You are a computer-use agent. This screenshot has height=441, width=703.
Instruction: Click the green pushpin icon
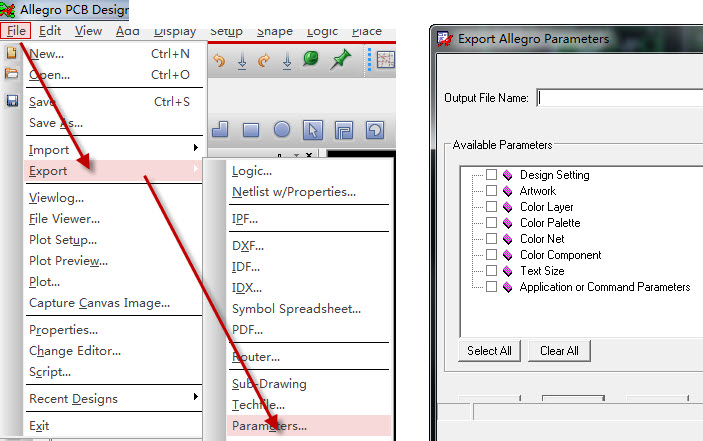[x=340, y=60]
